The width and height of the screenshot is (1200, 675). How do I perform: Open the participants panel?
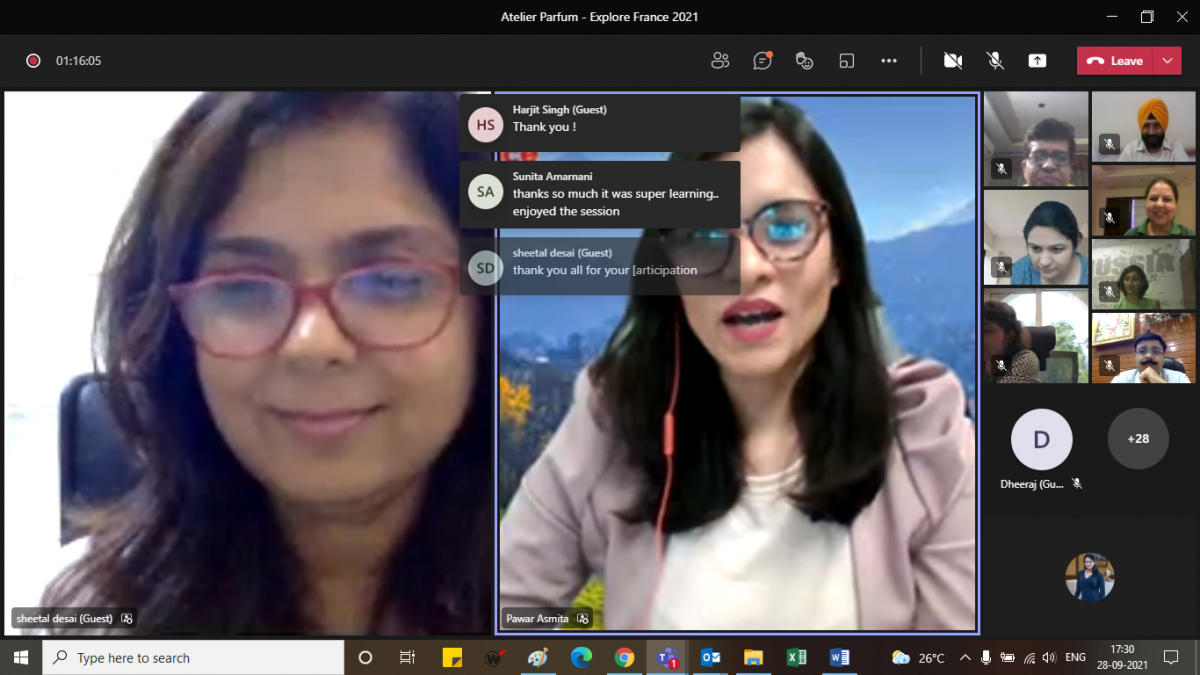720,61
